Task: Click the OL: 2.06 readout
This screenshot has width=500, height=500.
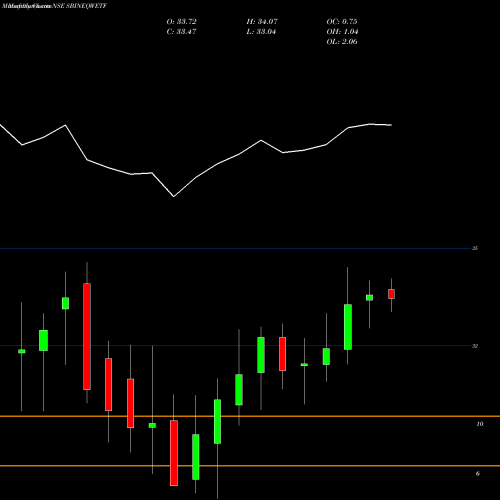Action: pos(342,42)
